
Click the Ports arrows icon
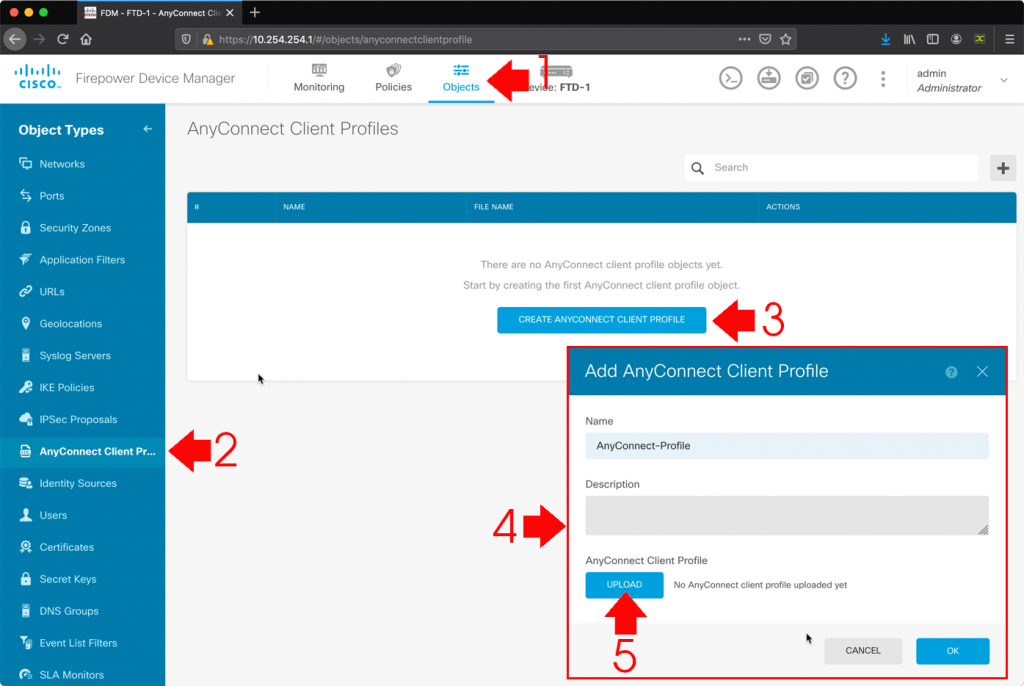pos(25,195)
